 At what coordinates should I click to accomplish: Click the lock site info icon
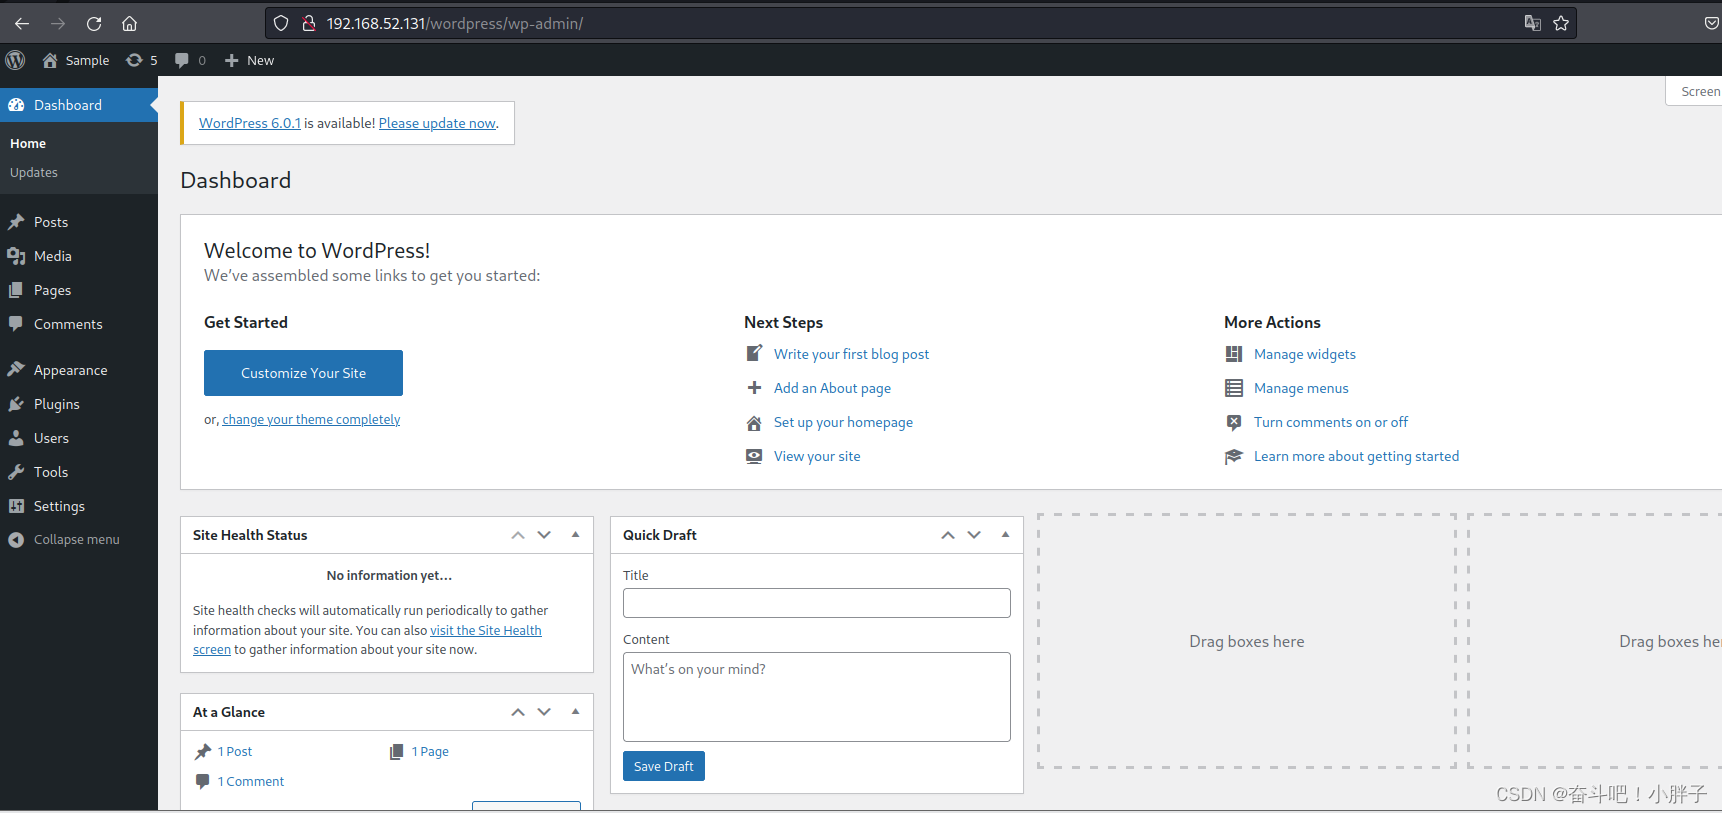pos(309,23)
